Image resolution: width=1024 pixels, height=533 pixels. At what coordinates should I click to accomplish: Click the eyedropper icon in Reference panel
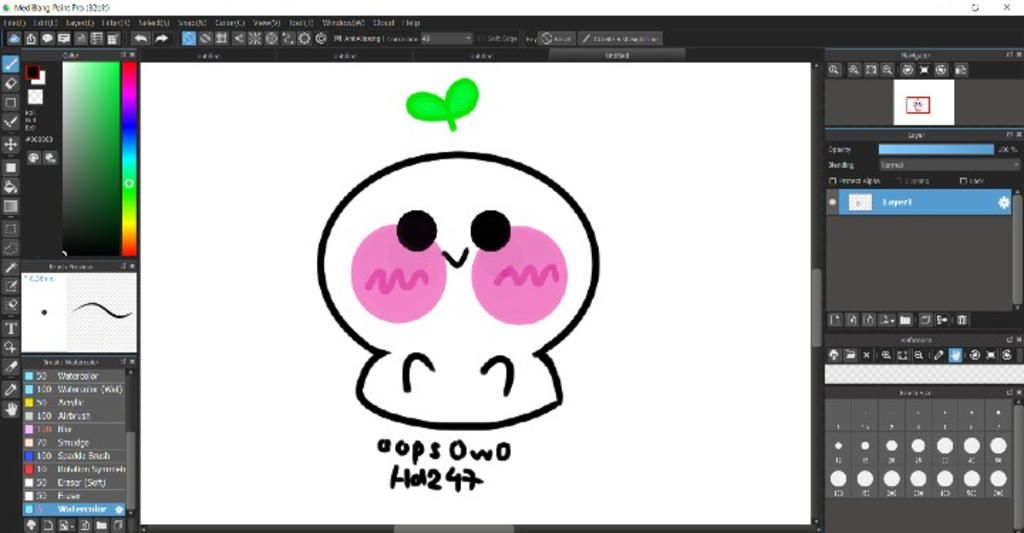[938, 355]
